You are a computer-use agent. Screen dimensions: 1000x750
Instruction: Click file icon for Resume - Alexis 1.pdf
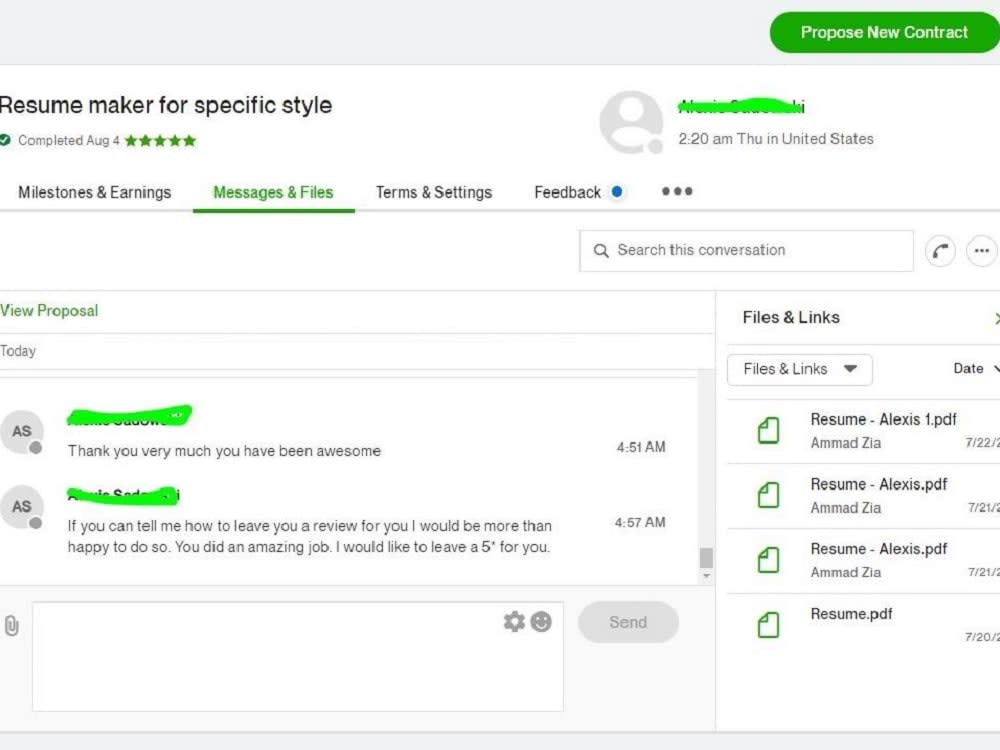tap(768, 430)
